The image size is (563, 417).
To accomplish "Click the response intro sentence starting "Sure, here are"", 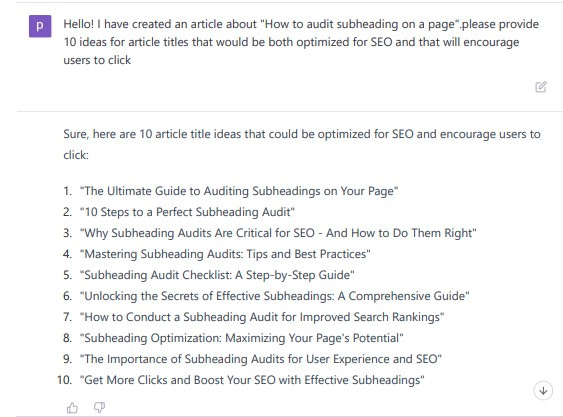I will coord(302,144).
